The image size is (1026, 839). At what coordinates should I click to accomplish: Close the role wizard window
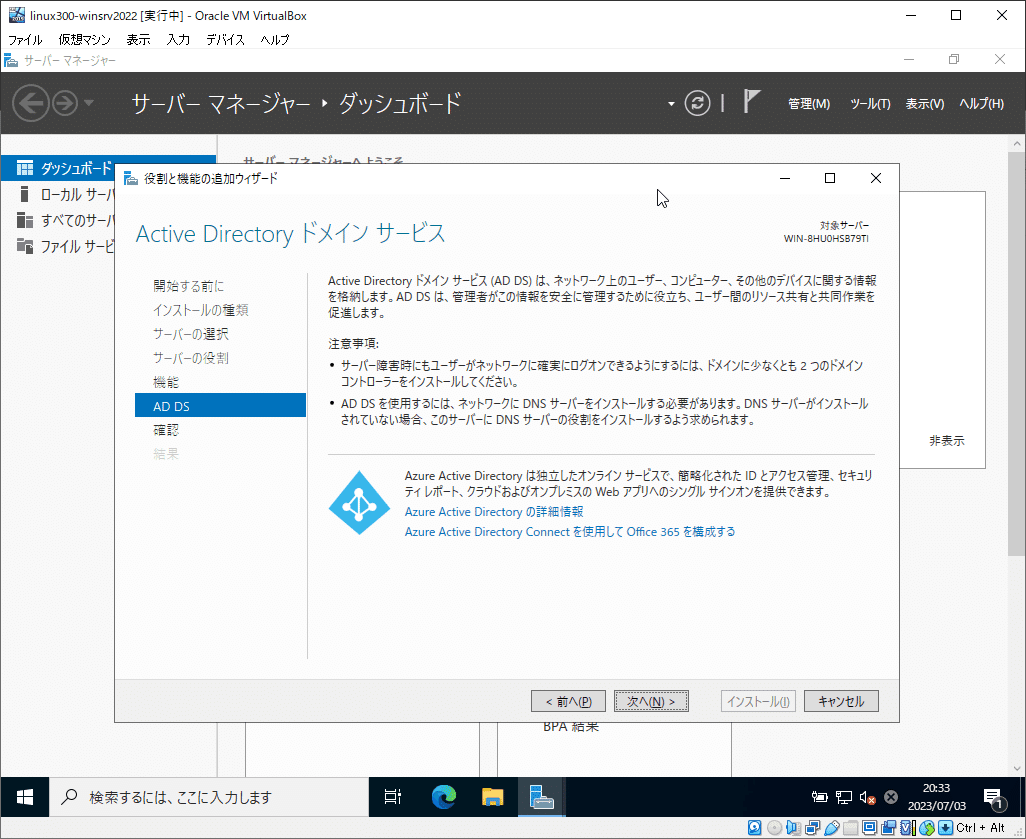876,178
